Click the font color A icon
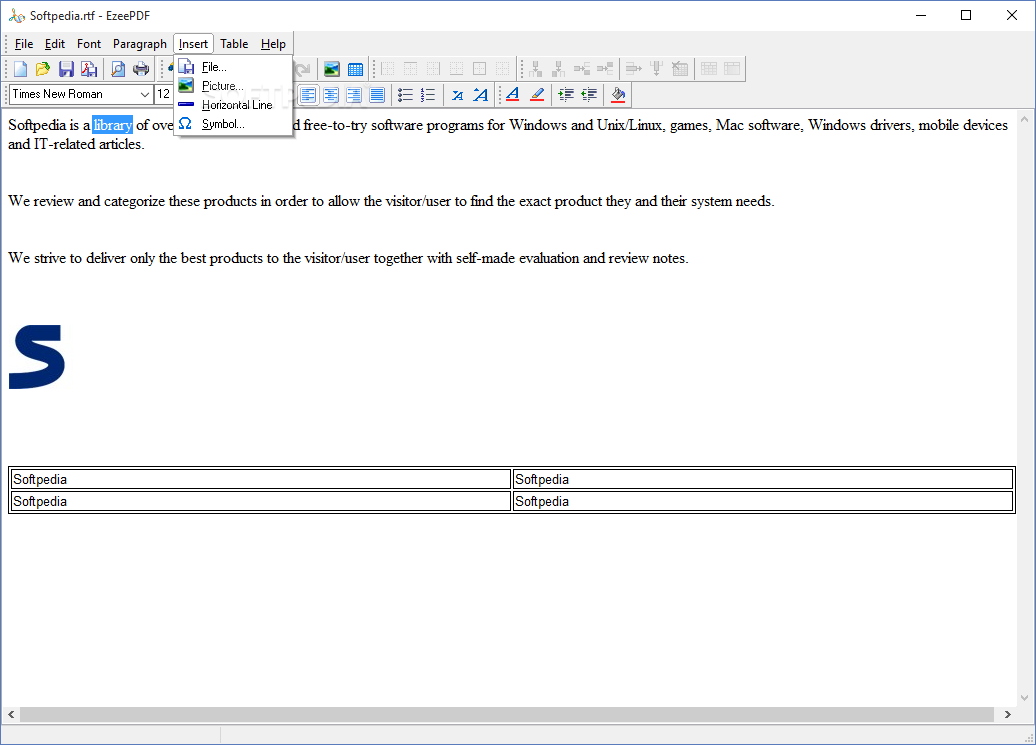 click(513, 95)
